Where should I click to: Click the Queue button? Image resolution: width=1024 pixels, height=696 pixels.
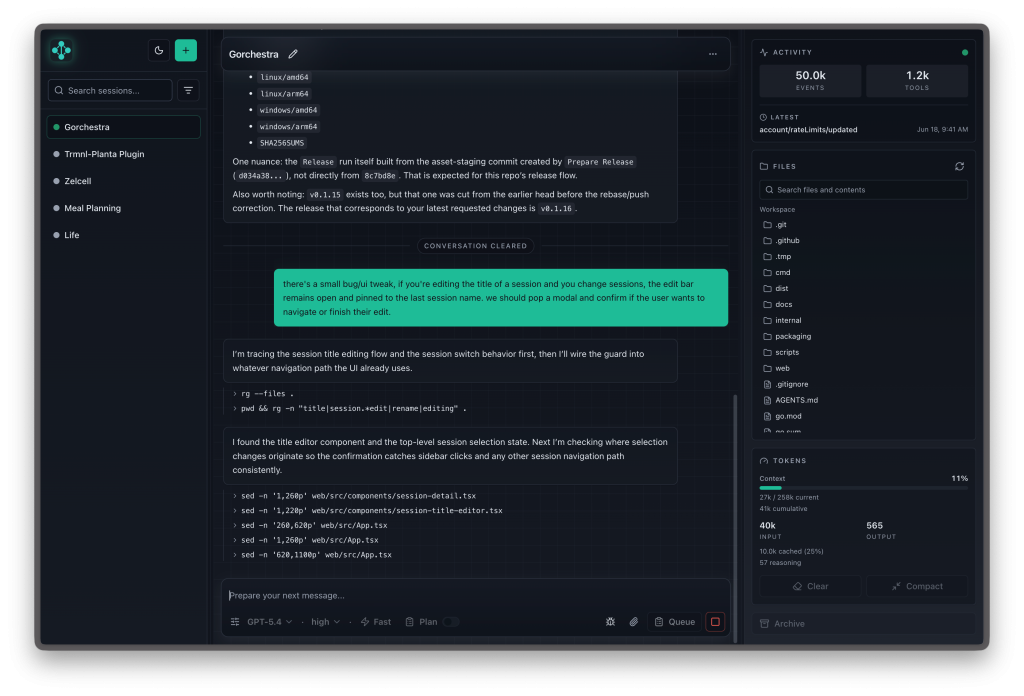[675, 622]
